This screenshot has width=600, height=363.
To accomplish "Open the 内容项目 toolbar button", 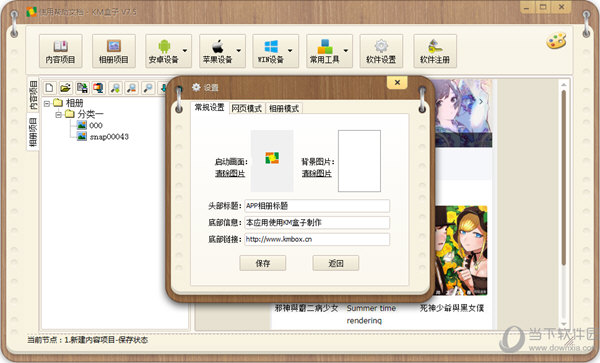I will point(60,51).
